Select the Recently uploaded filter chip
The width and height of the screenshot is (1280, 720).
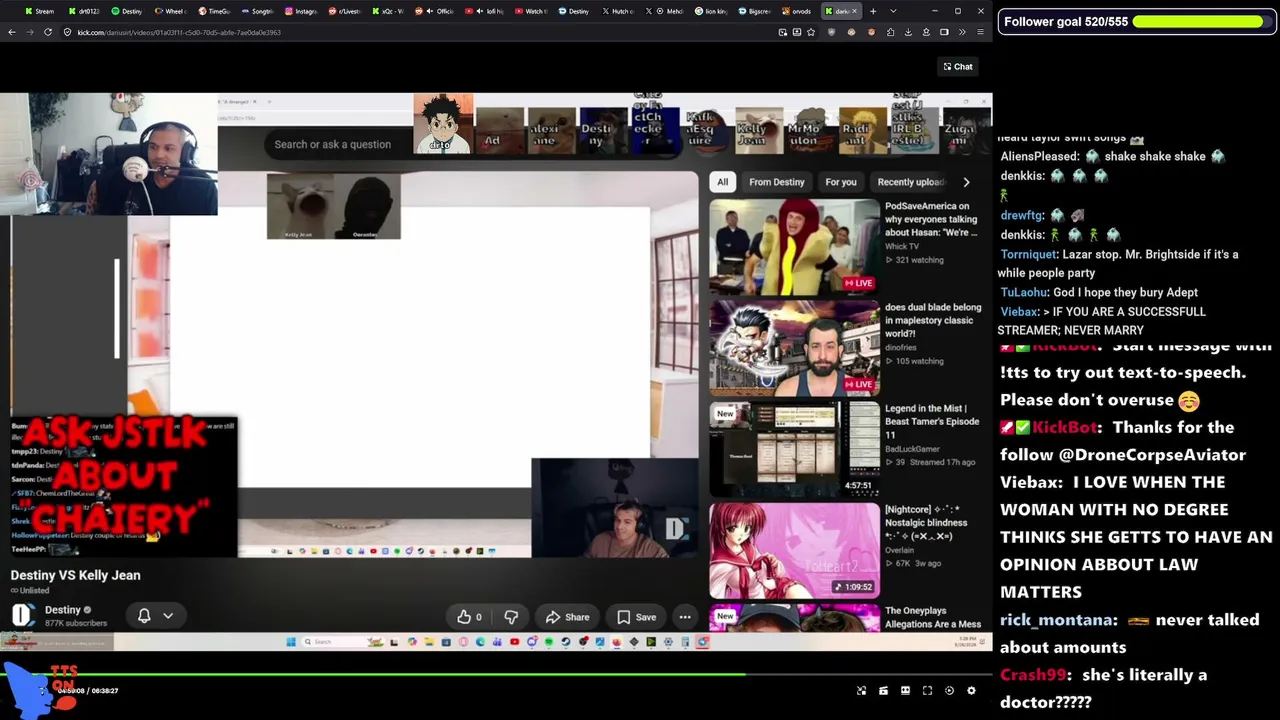910,182
